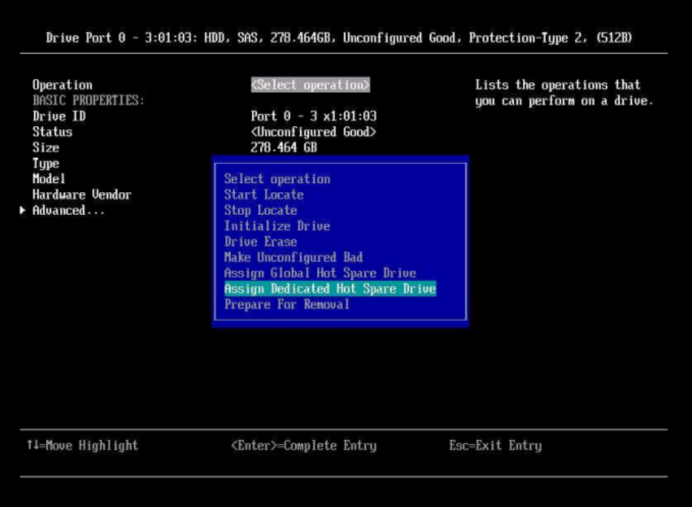Select the 'Drive Erase' option
This screenshot has height=507, width=693.
click(x=260, y=242)
